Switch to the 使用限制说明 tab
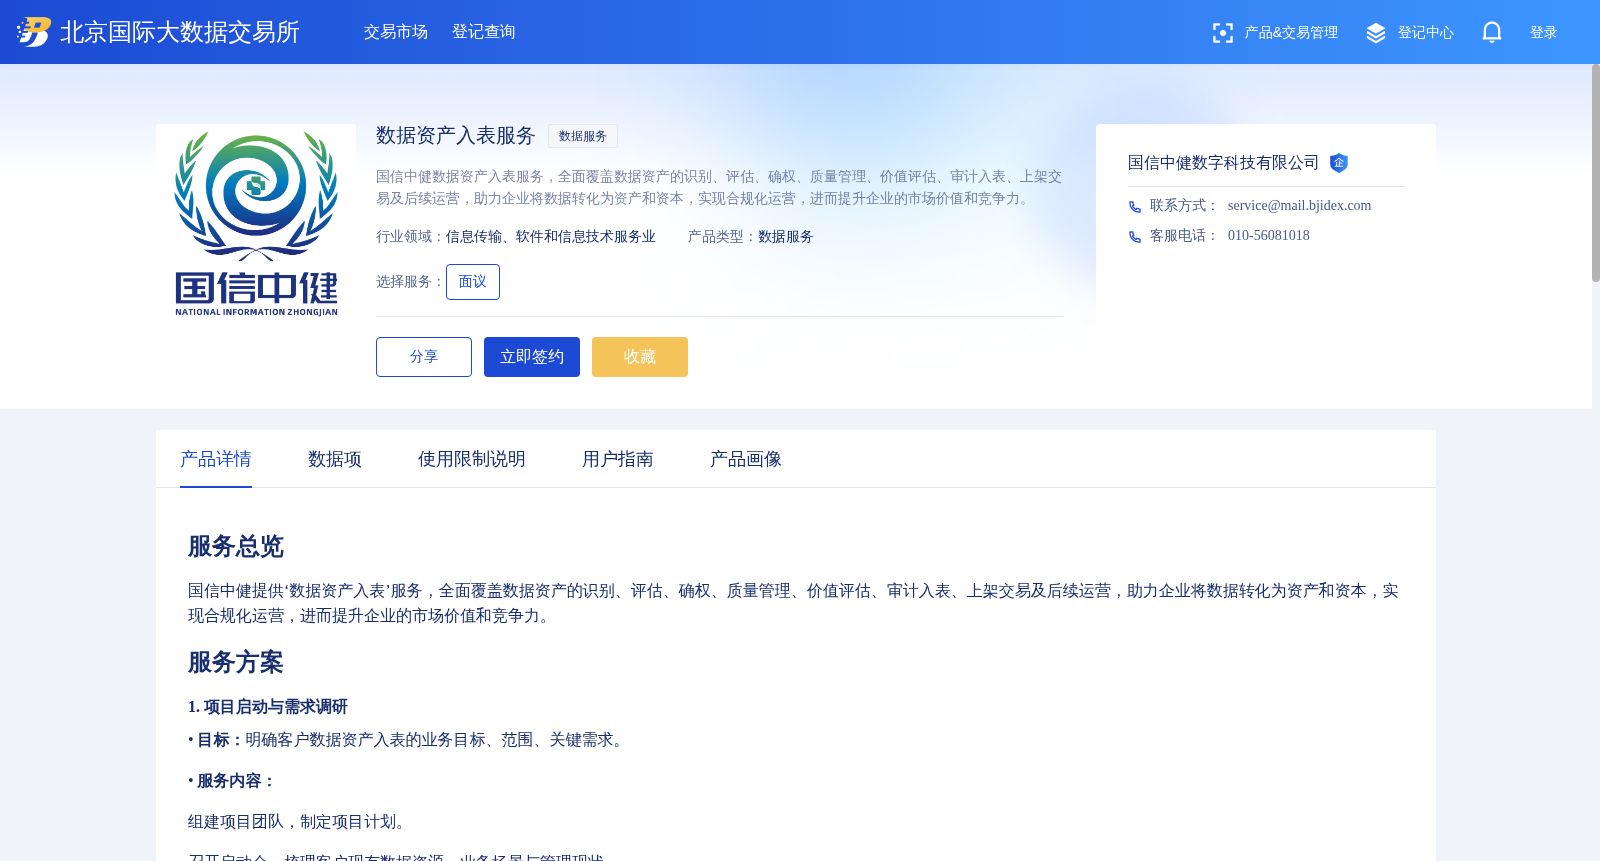 click(x=472, y=459)
